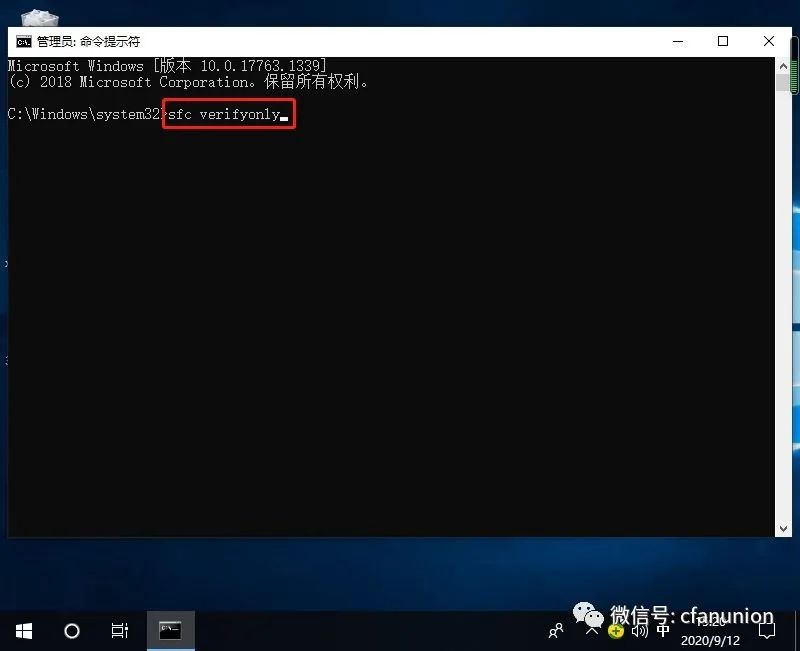Click the 管理员: 命令提示符 window title
This screenshot has height=651, width=800.
point(88,42)
